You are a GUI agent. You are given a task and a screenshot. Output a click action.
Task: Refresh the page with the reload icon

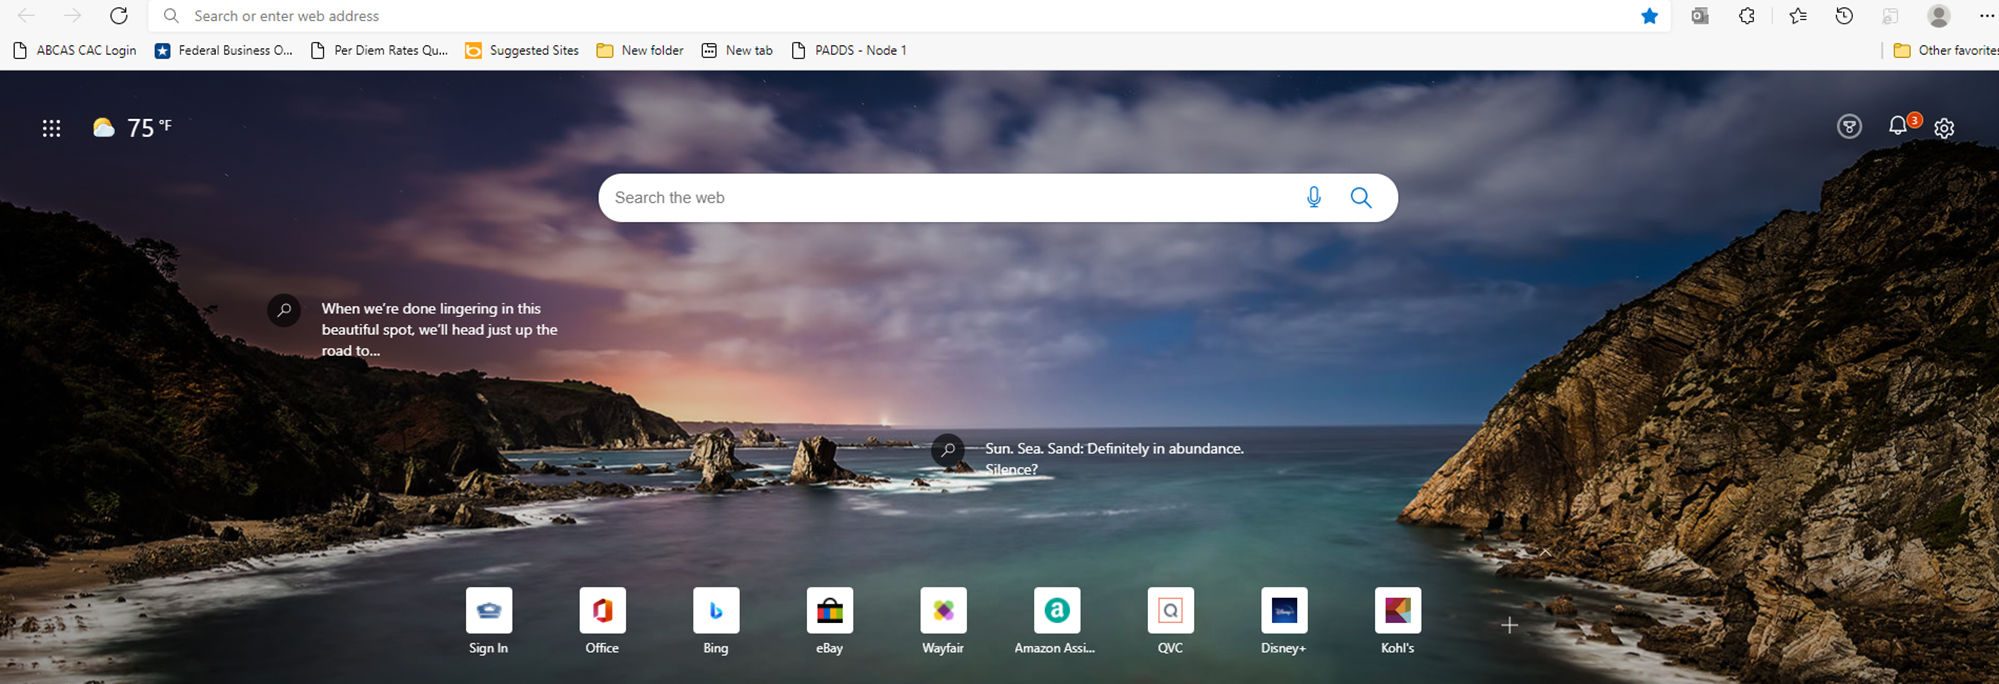tap(119, 16)
